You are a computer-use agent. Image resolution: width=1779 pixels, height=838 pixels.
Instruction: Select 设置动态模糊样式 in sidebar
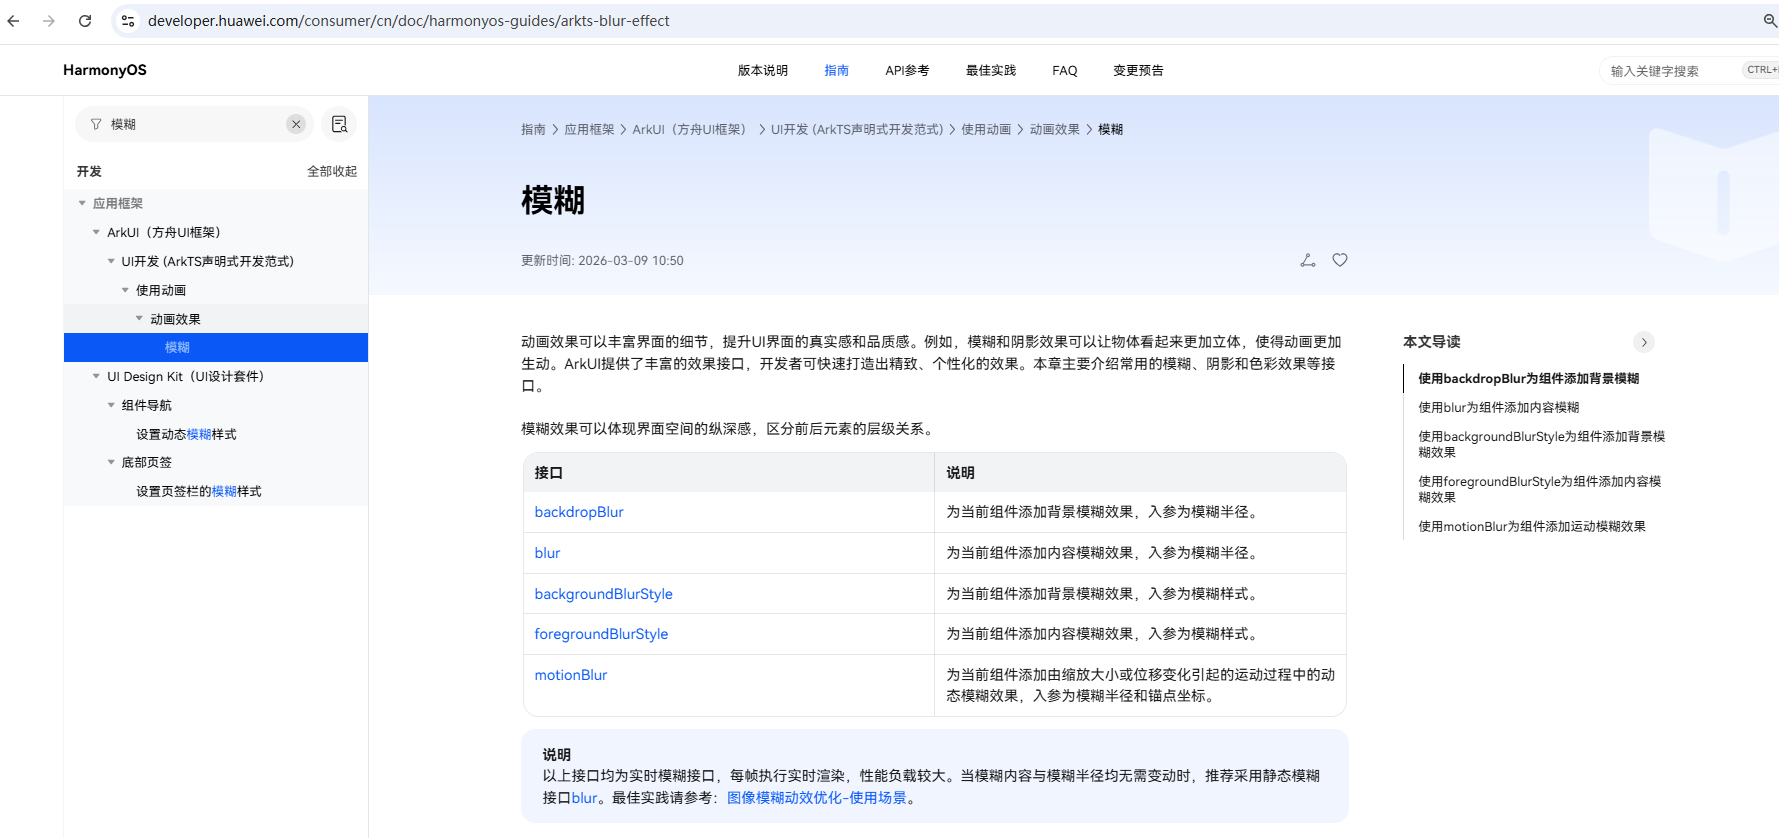tap(186, 435)
